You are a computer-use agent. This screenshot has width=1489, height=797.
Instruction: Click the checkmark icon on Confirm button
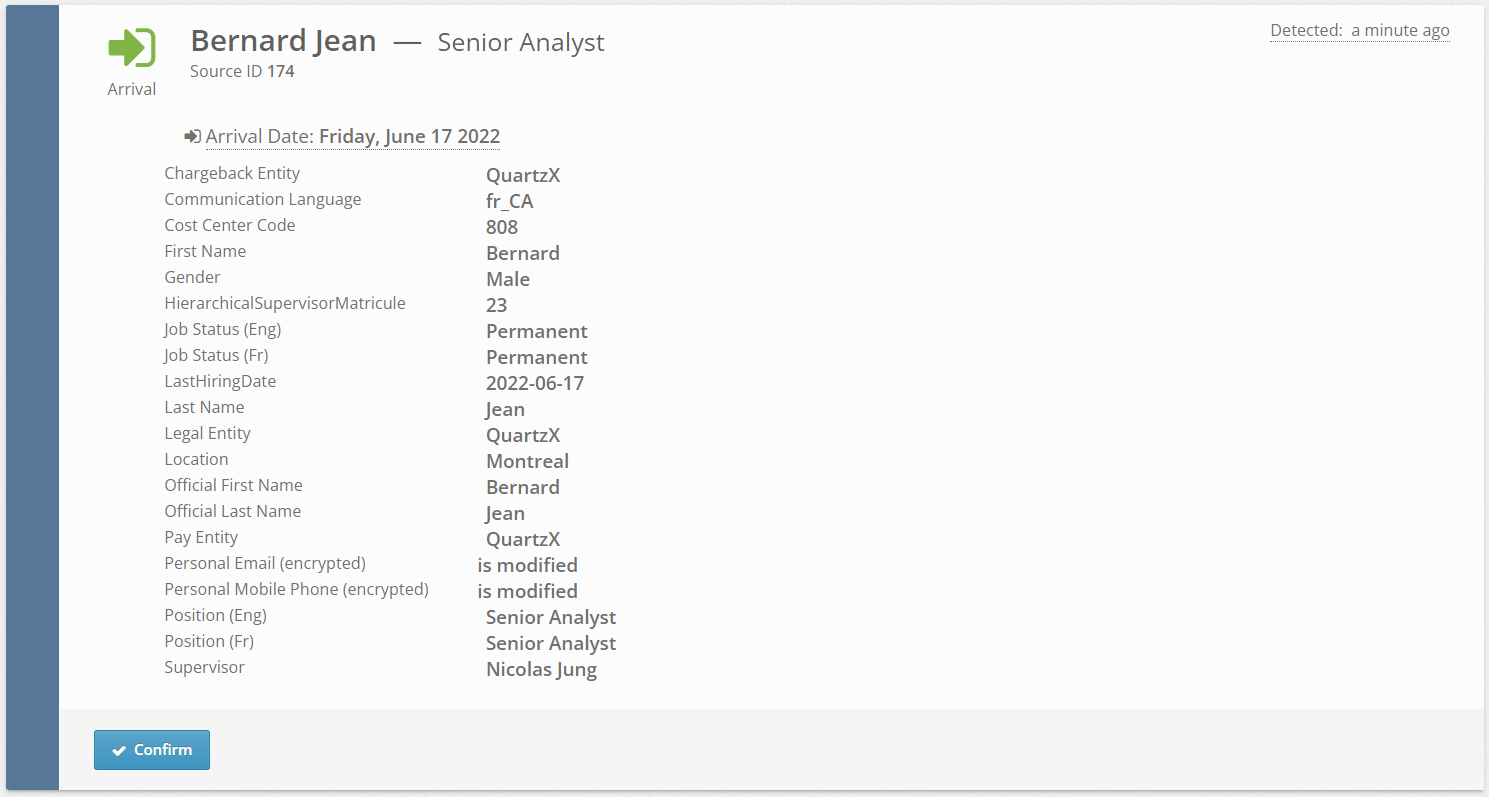click(x=119, y=751)
